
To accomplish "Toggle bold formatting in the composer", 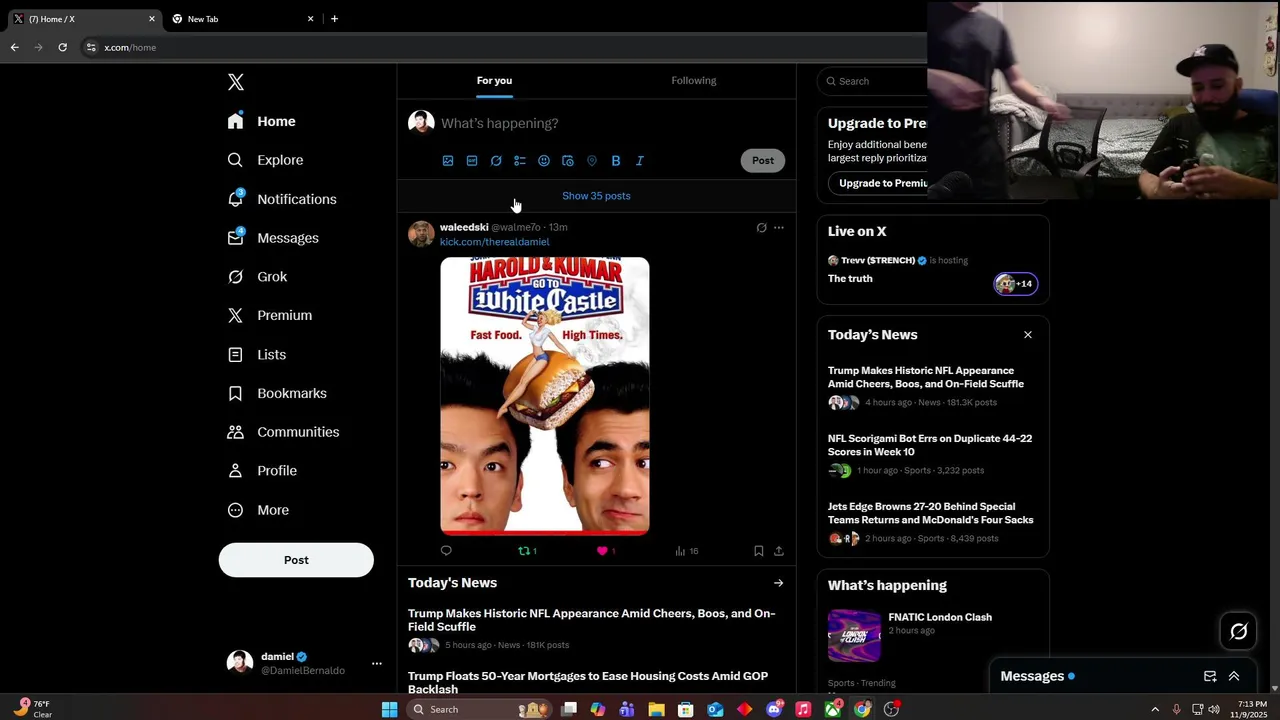I will [x=616, y=161].
